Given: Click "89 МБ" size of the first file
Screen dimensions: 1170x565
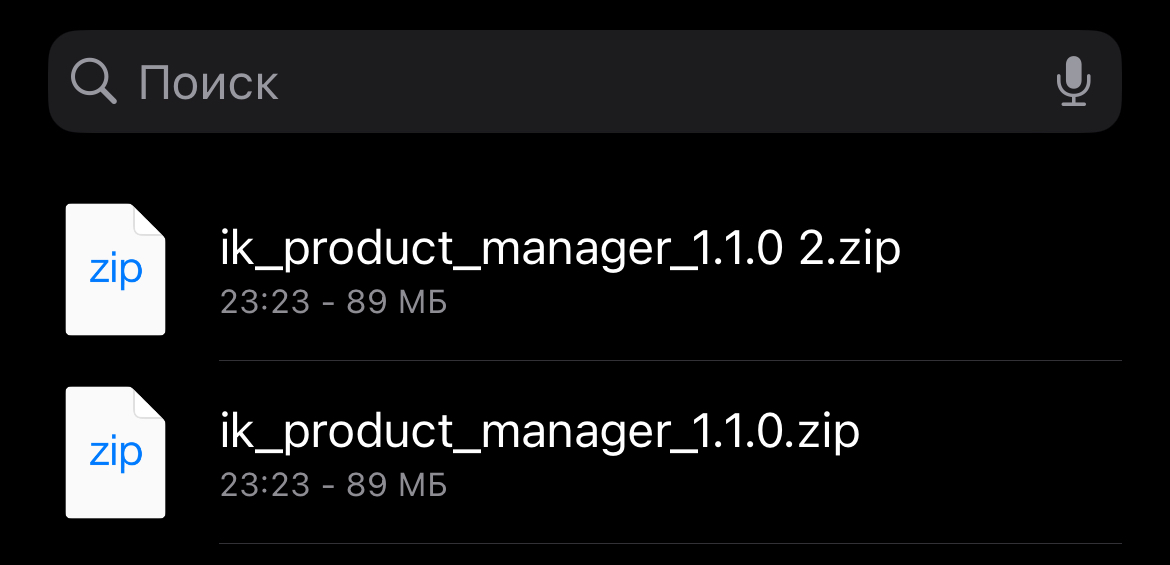Looking at the screenshot, I should click(x=397, y=302).
